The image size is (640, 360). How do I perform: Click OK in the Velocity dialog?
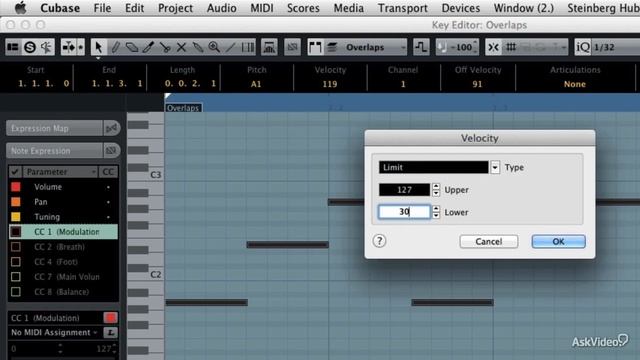pyautogui.click(x=558, y=242)
